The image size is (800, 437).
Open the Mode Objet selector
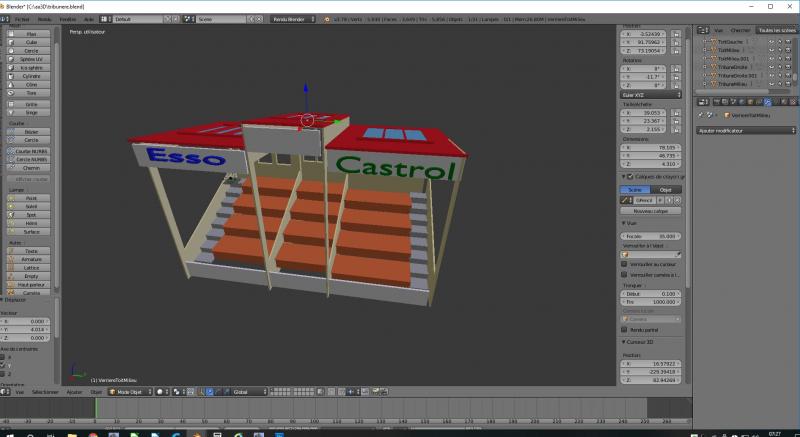click(x=129, y=392)
